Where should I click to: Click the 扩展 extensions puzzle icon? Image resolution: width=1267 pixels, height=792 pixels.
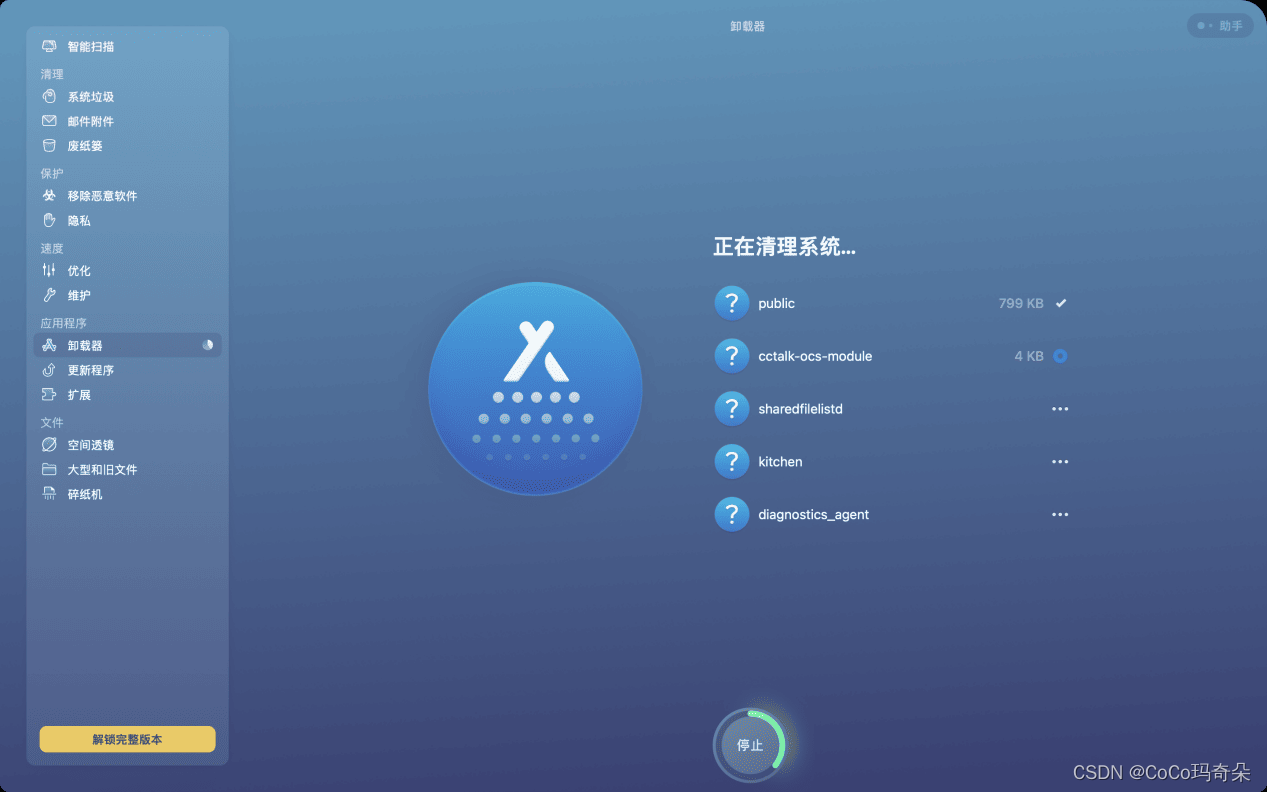click(49, 395)
